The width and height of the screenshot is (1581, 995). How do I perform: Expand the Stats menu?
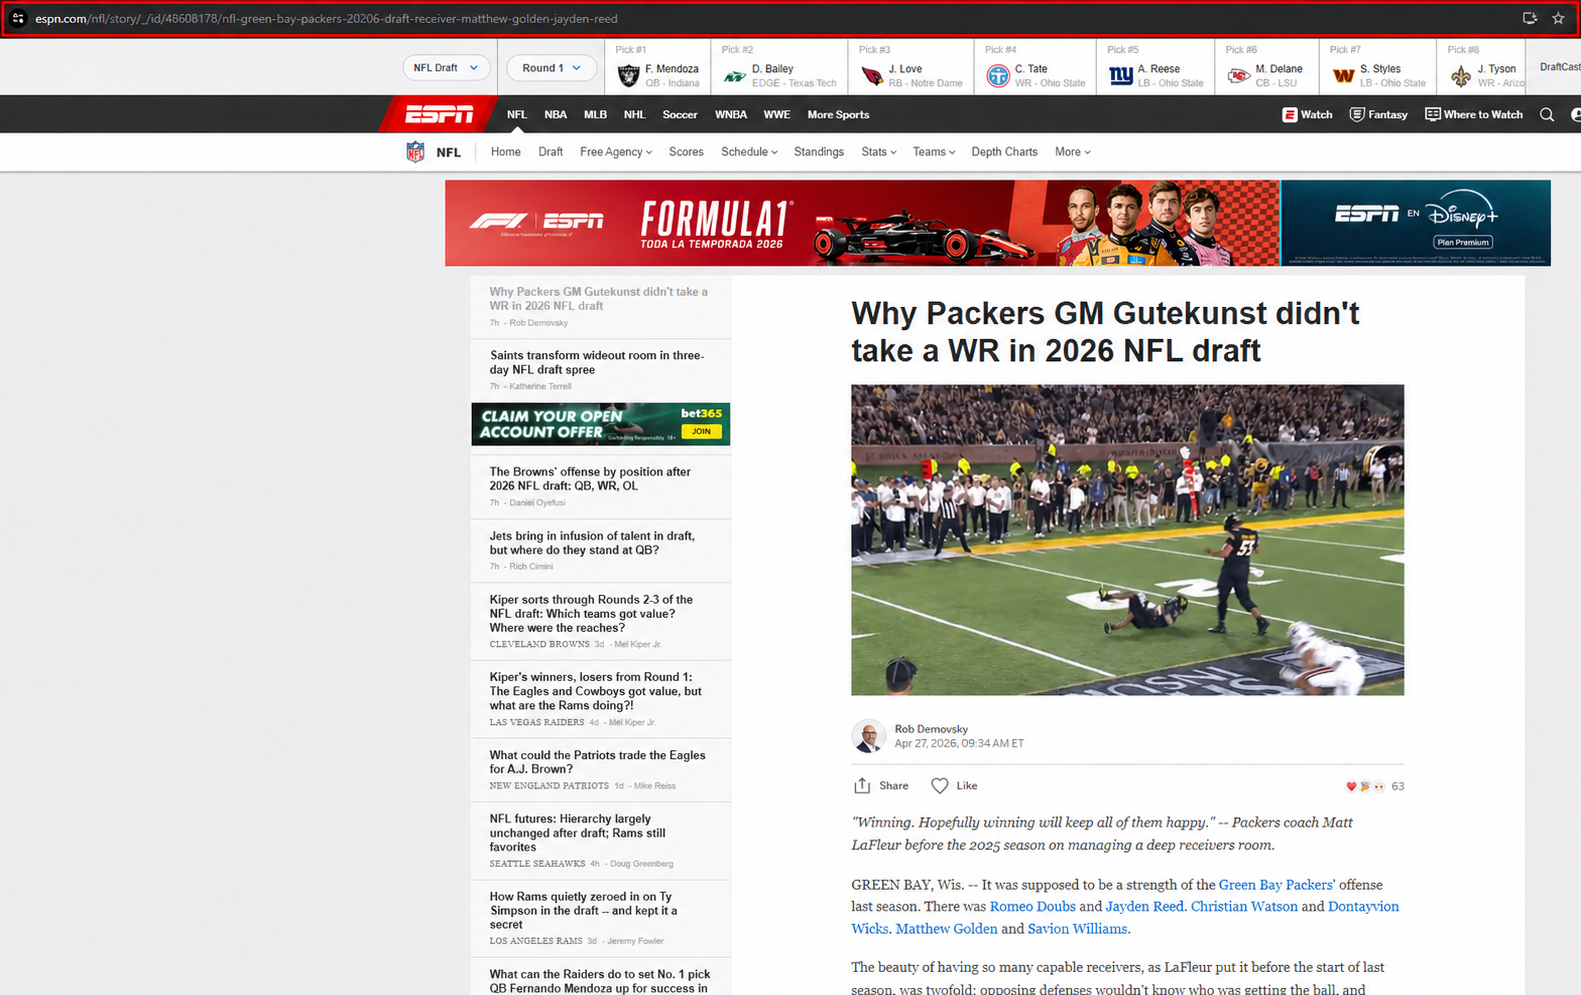click(x=879, y=152)
